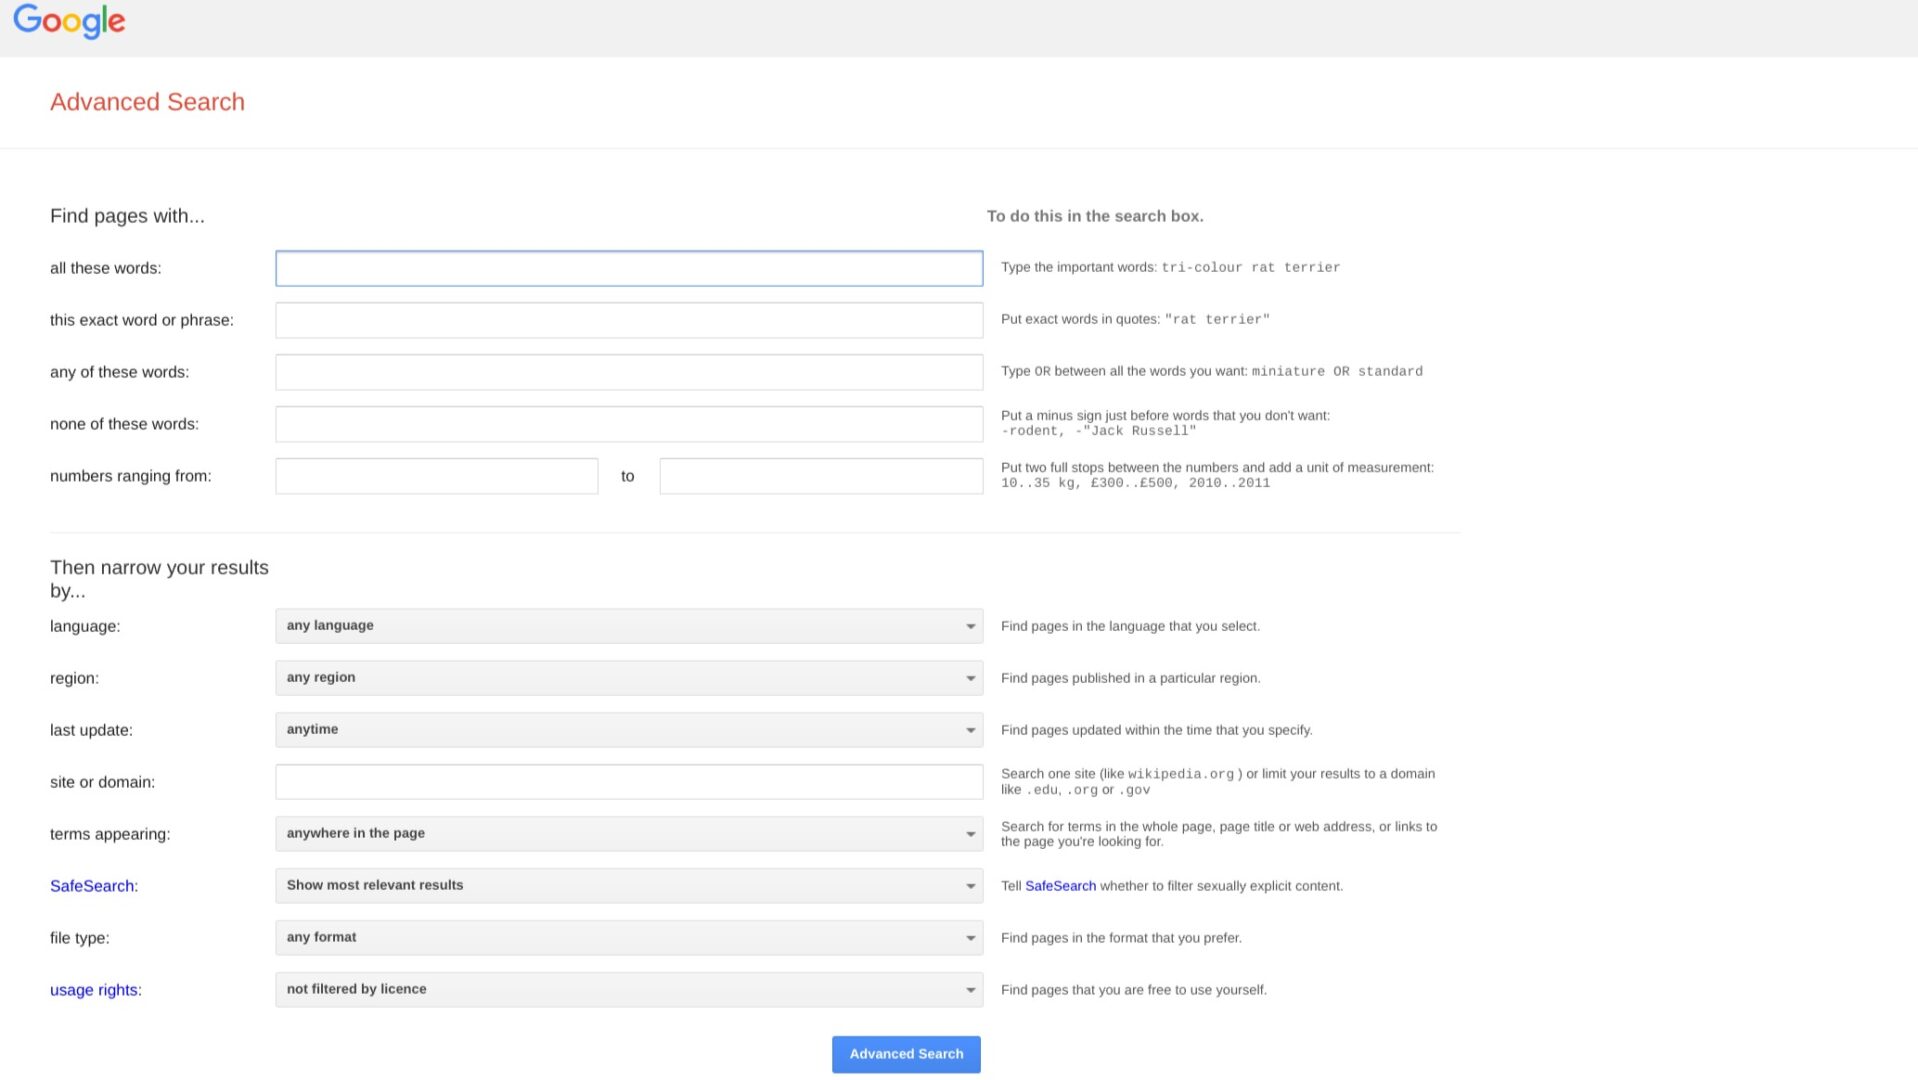Image resolution: width=1918 pixels, height=1080 pixels.
Task: Open the SafeSearch dropdown arrow
Action: (968, 885)
